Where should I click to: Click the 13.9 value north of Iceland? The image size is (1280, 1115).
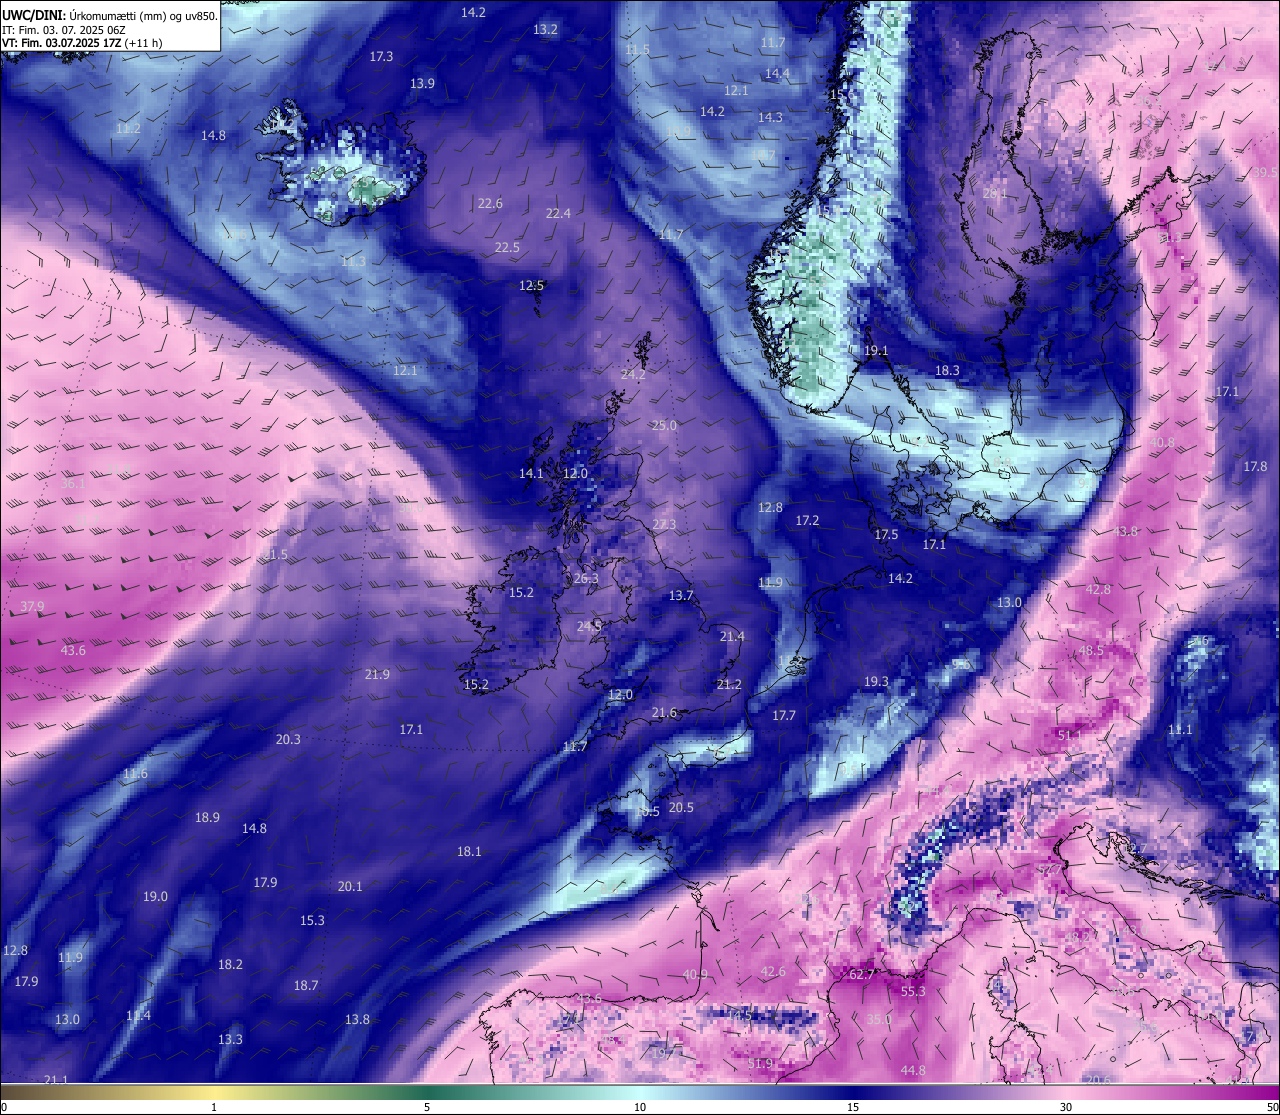point(422,84)
